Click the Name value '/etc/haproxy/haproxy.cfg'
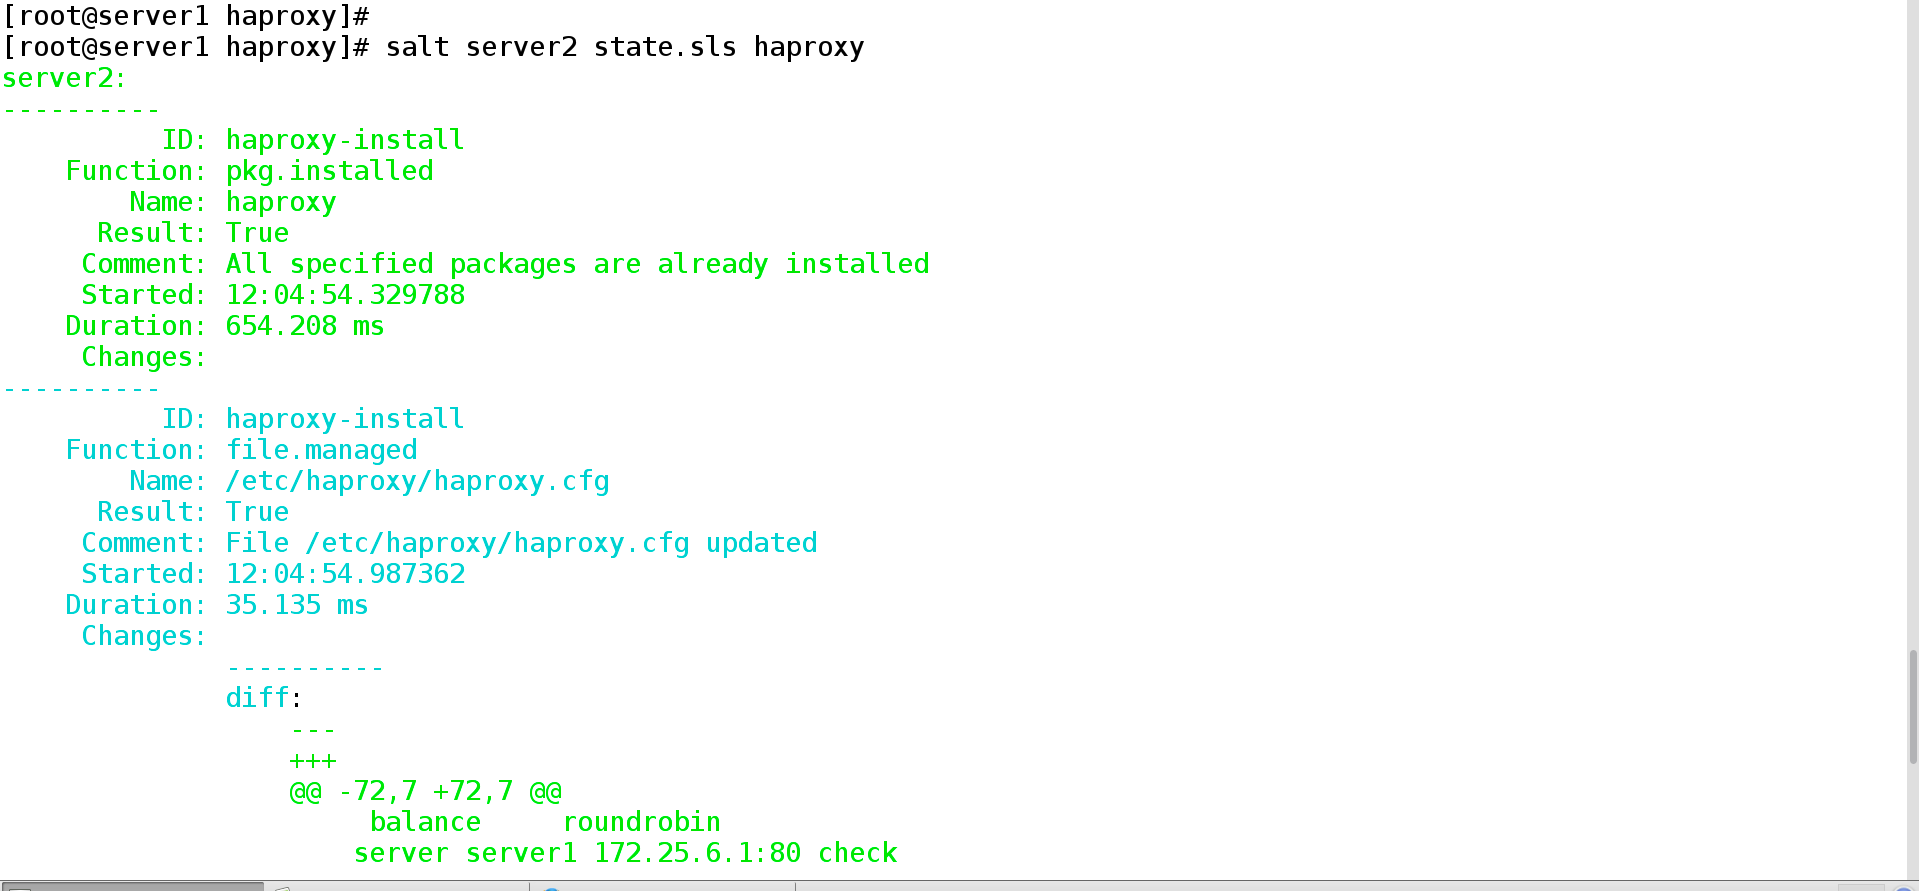 (x=417, y=481)
